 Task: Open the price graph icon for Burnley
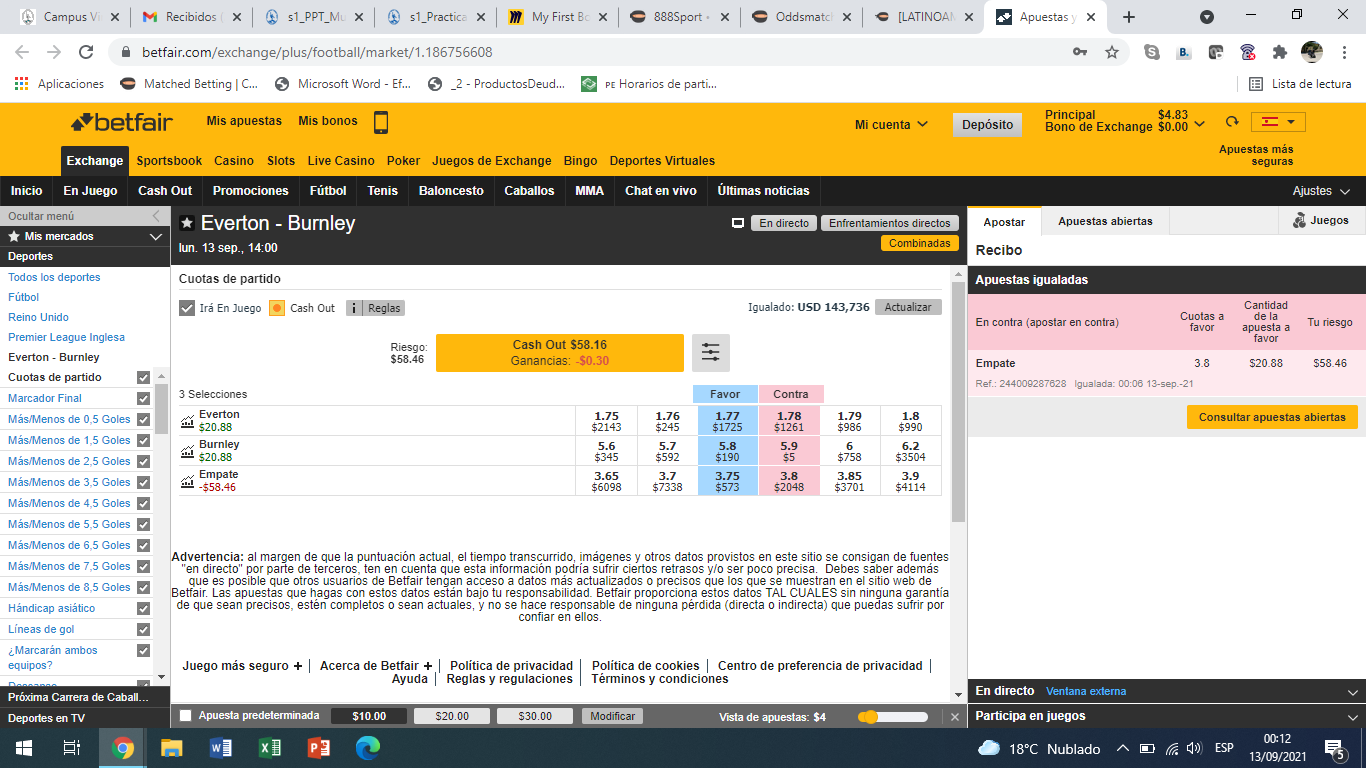187,452
